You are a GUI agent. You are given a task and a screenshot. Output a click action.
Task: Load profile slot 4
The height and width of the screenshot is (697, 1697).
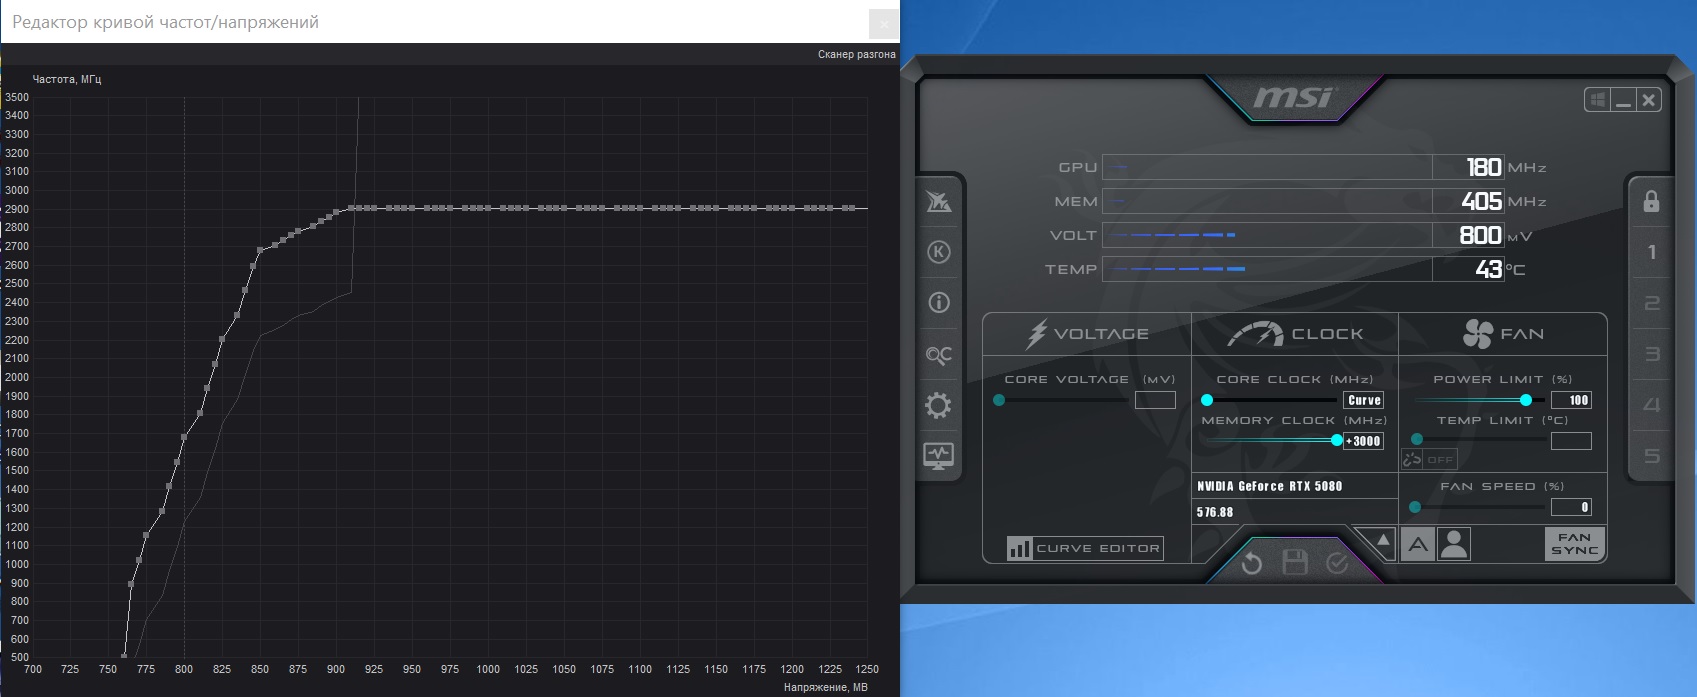(1651, 405)
